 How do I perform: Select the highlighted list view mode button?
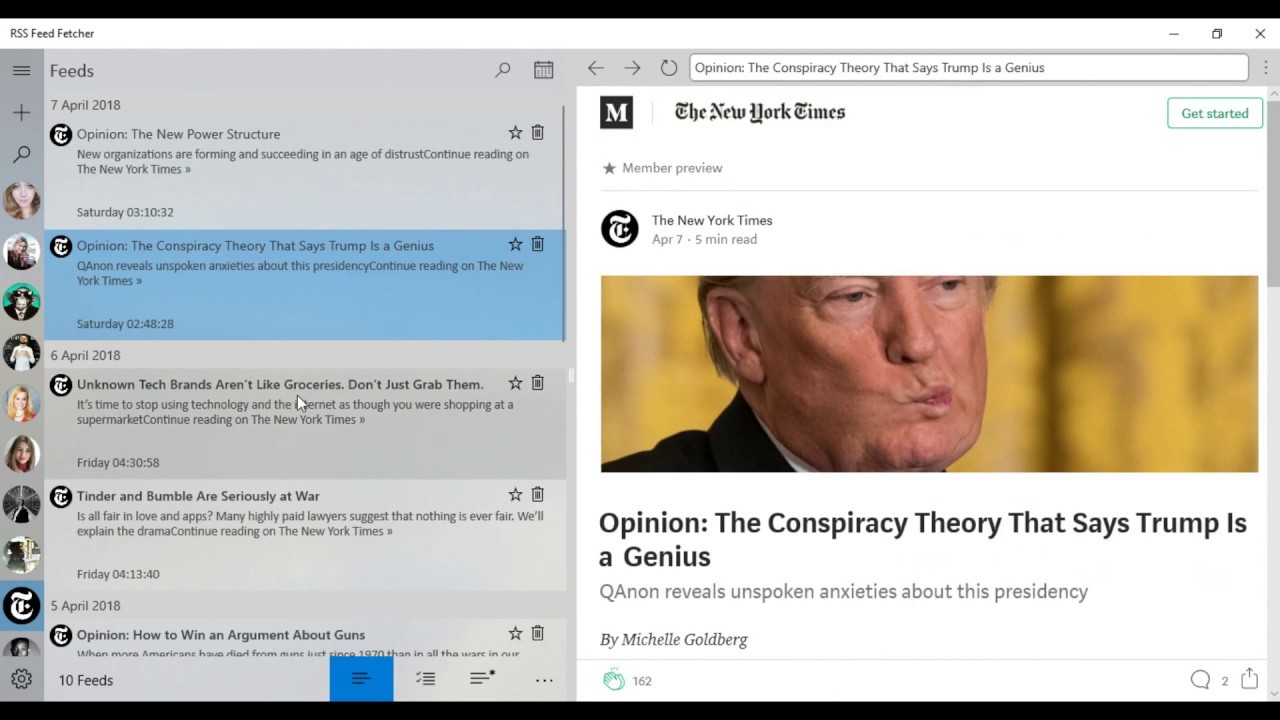click(361, 679)
